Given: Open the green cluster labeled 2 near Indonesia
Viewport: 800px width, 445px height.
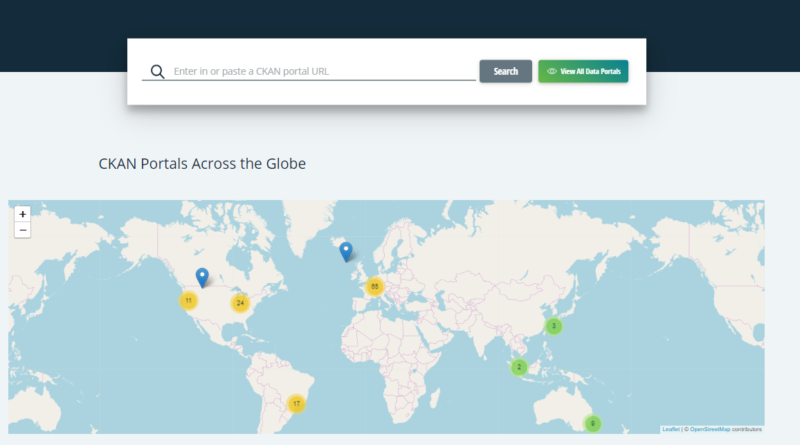Looking at the screenshot, I should (519, 367).
